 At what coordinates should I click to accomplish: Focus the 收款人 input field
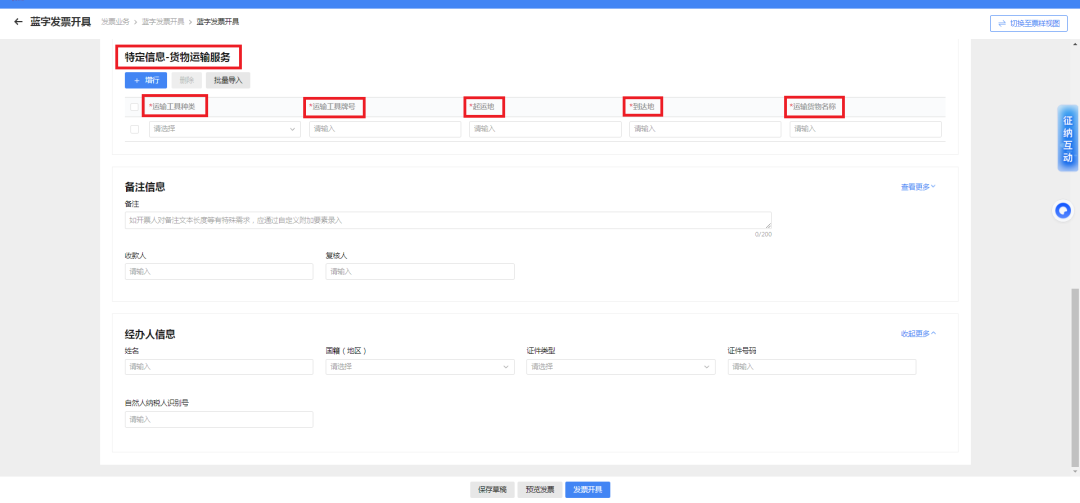[x=219, y=271]
